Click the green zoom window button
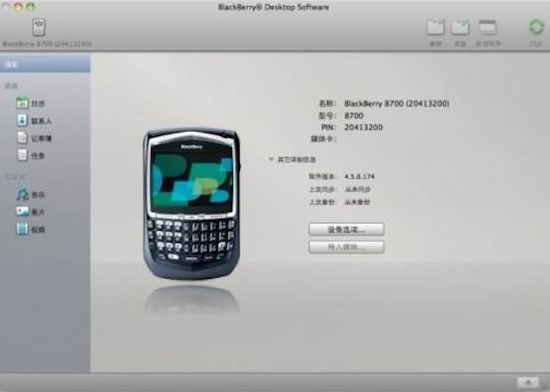The image size is (550, 392). (31, 7)
